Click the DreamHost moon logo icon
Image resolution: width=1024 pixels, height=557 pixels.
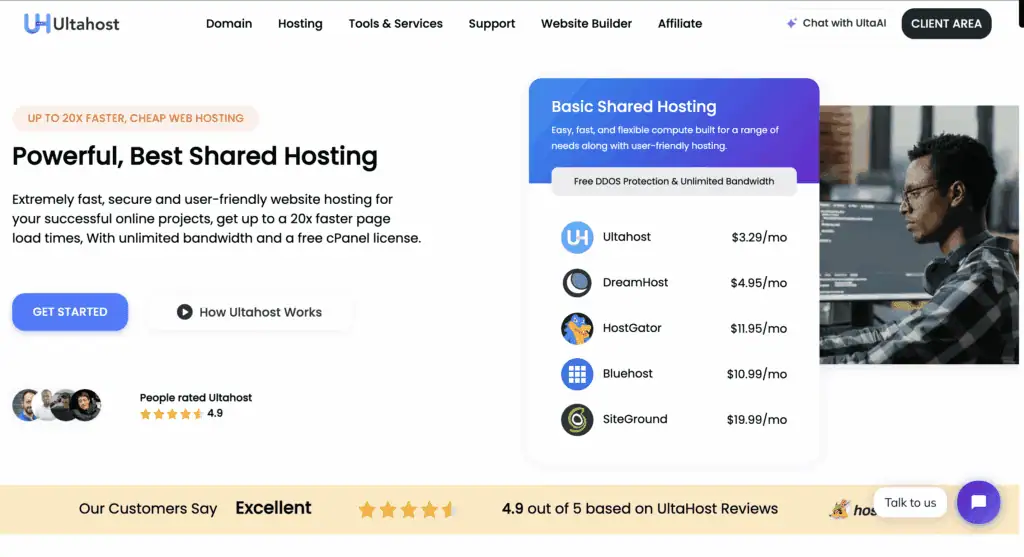click(577, 283)
